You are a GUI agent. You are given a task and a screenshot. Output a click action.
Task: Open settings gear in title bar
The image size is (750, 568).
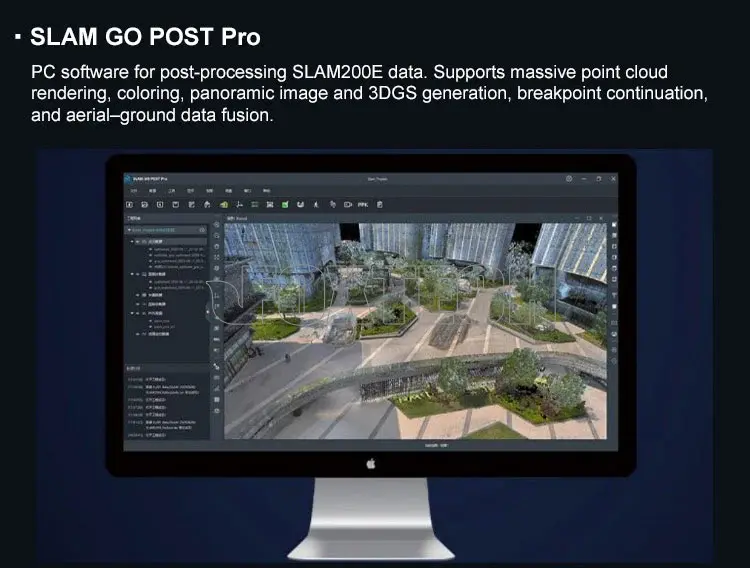pos(569,179)
